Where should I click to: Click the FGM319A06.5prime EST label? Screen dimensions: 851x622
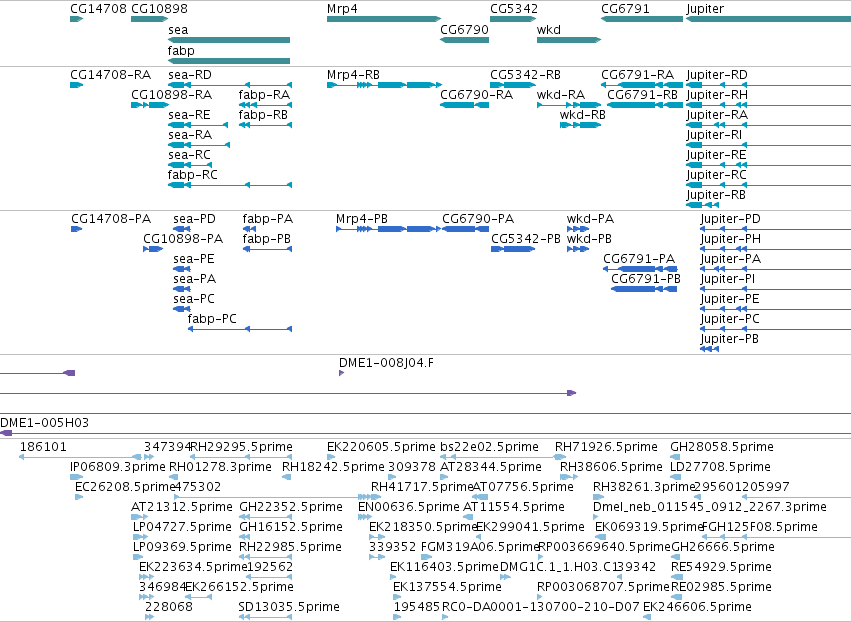pos(480,547)
